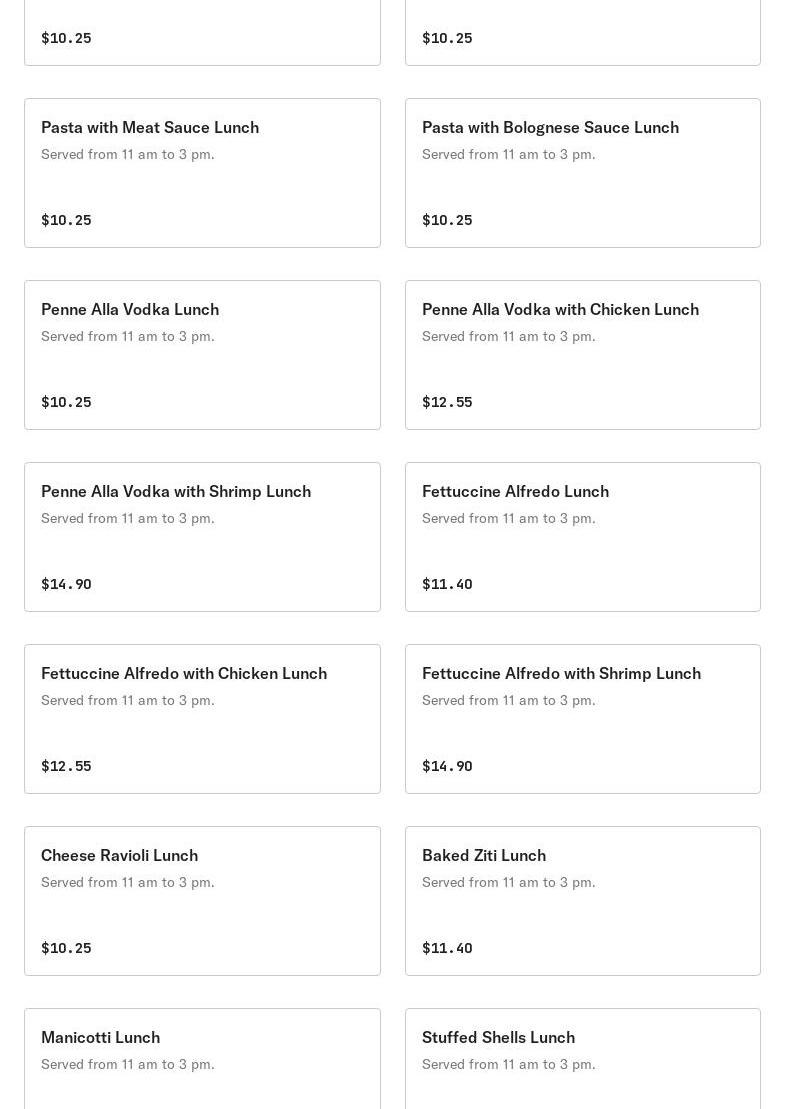Select the Cheese Ravioli Lunch item

coord(119,856)
